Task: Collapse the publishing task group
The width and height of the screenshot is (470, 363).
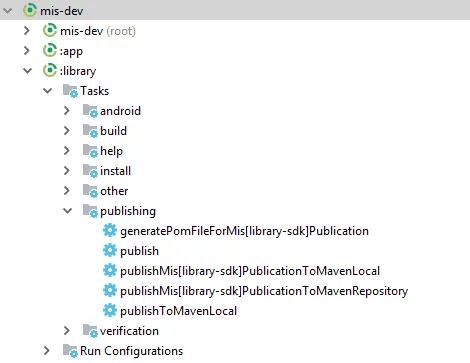Action: coord(67,211)
